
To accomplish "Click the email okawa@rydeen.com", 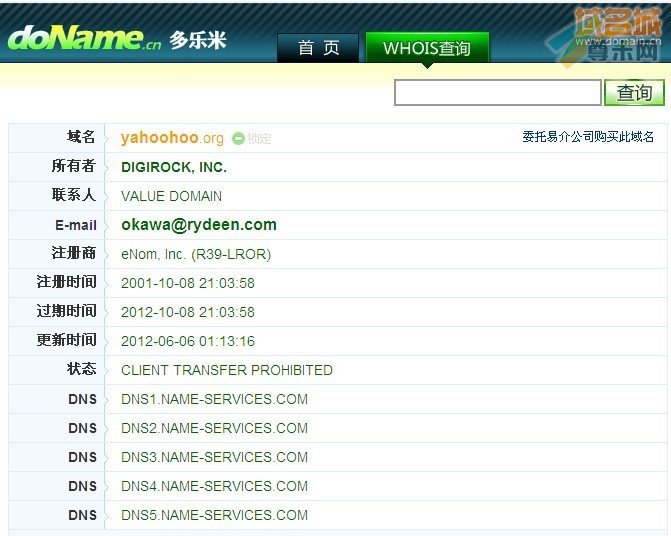I will [199, 225].
